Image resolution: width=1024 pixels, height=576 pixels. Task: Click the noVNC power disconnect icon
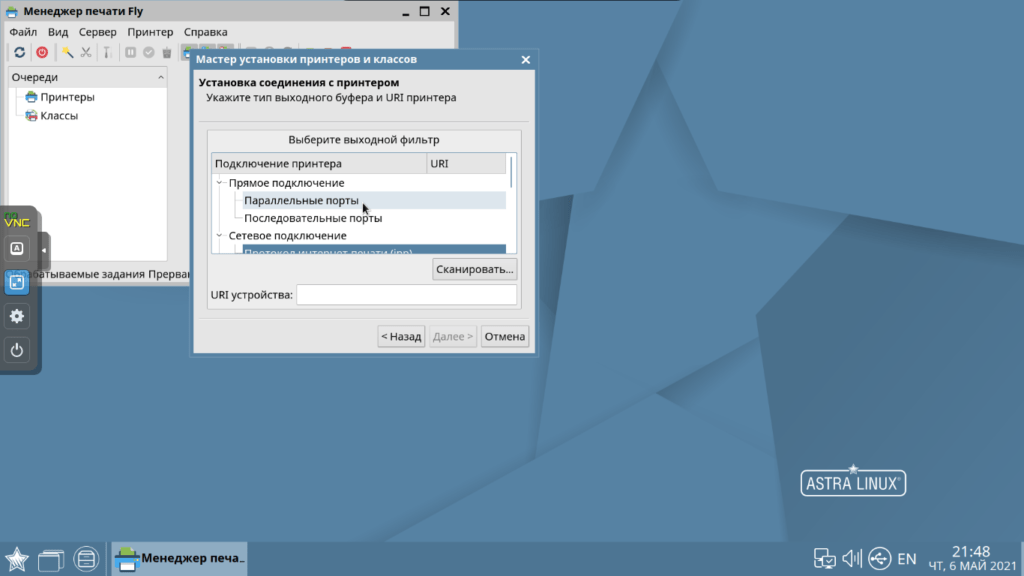coord(17,350)
